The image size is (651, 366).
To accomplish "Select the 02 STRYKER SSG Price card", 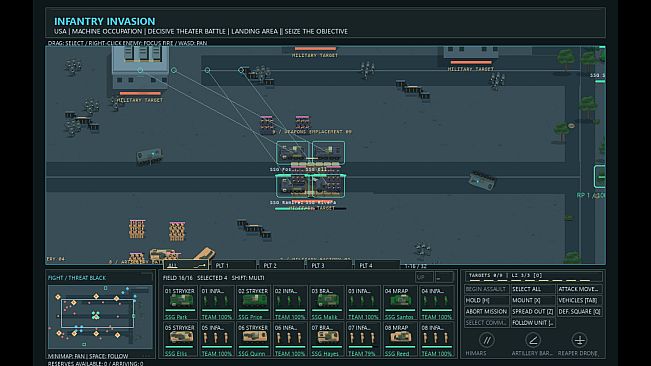I will coord(253,303).
